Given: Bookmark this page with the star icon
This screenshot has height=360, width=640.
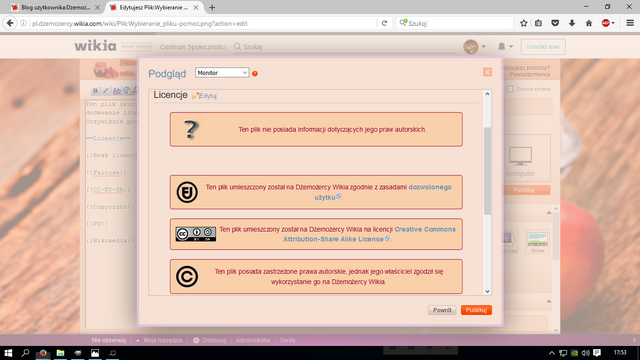Looking at the screenshot, I should tap(524, 23).
